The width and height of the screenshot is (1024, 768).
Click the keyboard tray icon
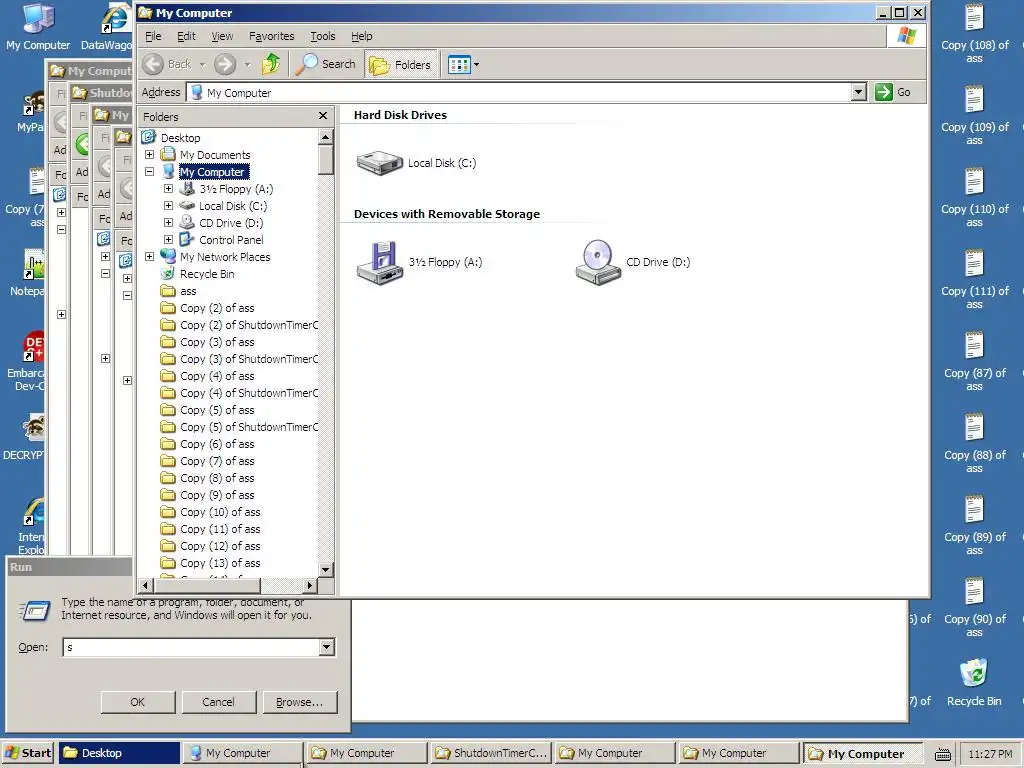click(x=942, y=754)
